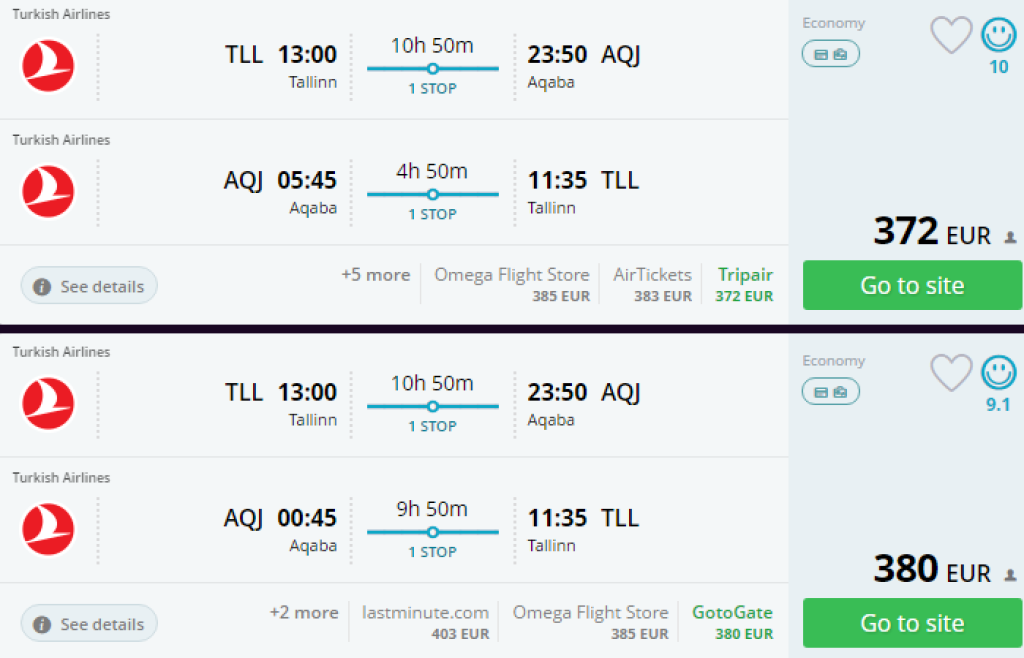The height and width of the screenshot is (658, 1024).
Task: Click the smiley rating icon showing 9.1
Action: [x=998, y=374]
